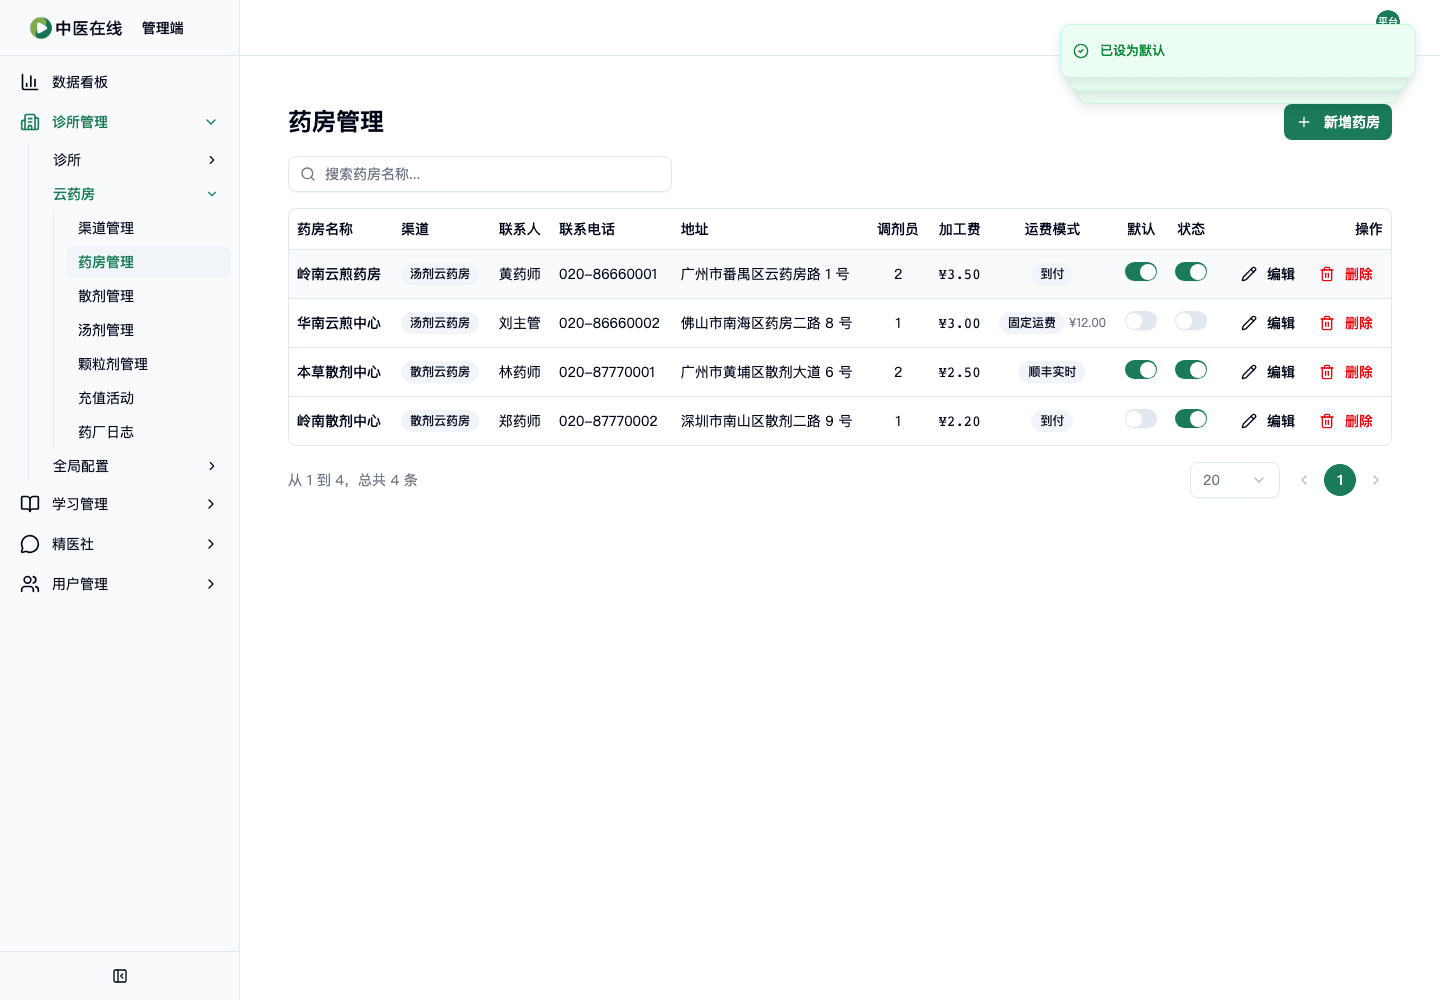Viewport: 1440px width, 1000px height.
Task: Click the plus icon on 新增药房
Action: [x=1304, y=122]
